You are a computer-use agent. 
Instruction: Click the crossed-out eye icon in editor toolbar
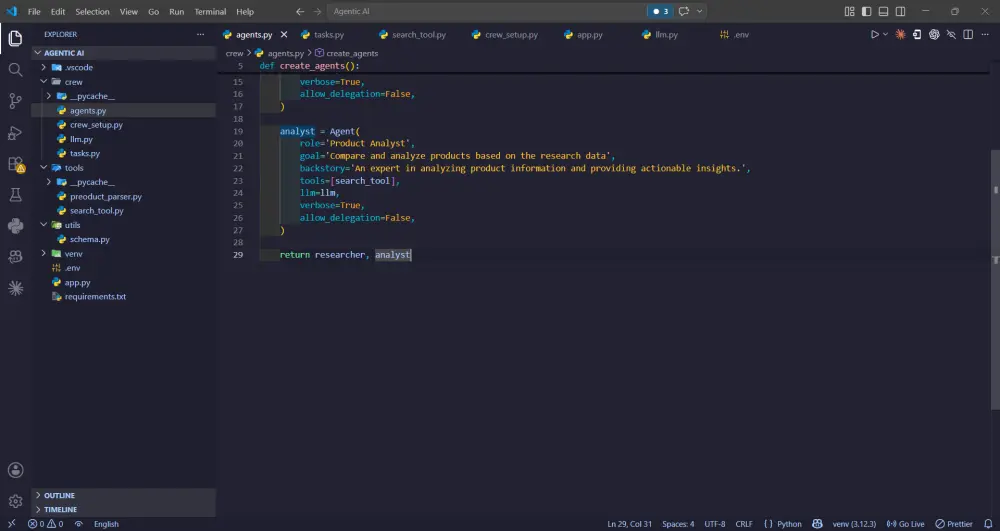coord(951,34)
